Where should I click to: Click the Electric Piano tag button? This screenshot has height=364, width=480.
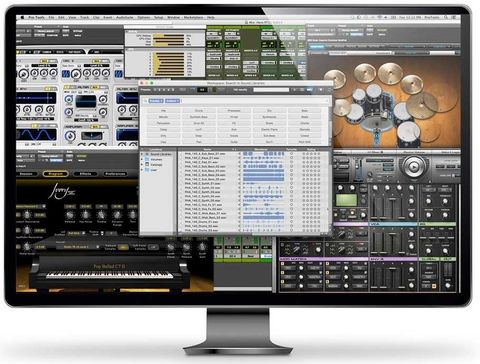(x=269, y=130)
